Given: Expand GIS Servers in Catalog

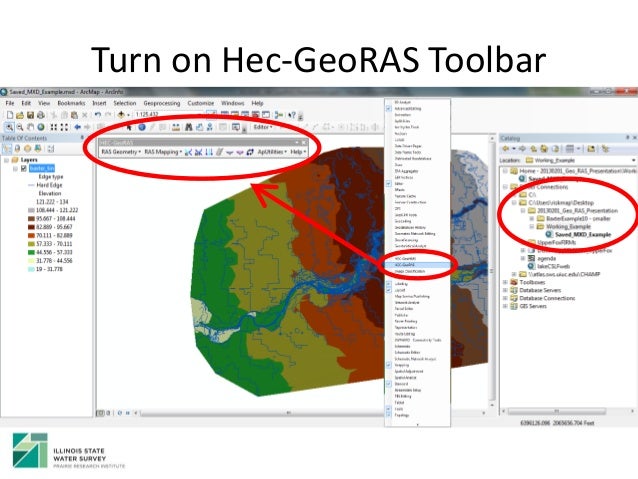Looking at the screenshot, I should (x=505, y=306).
